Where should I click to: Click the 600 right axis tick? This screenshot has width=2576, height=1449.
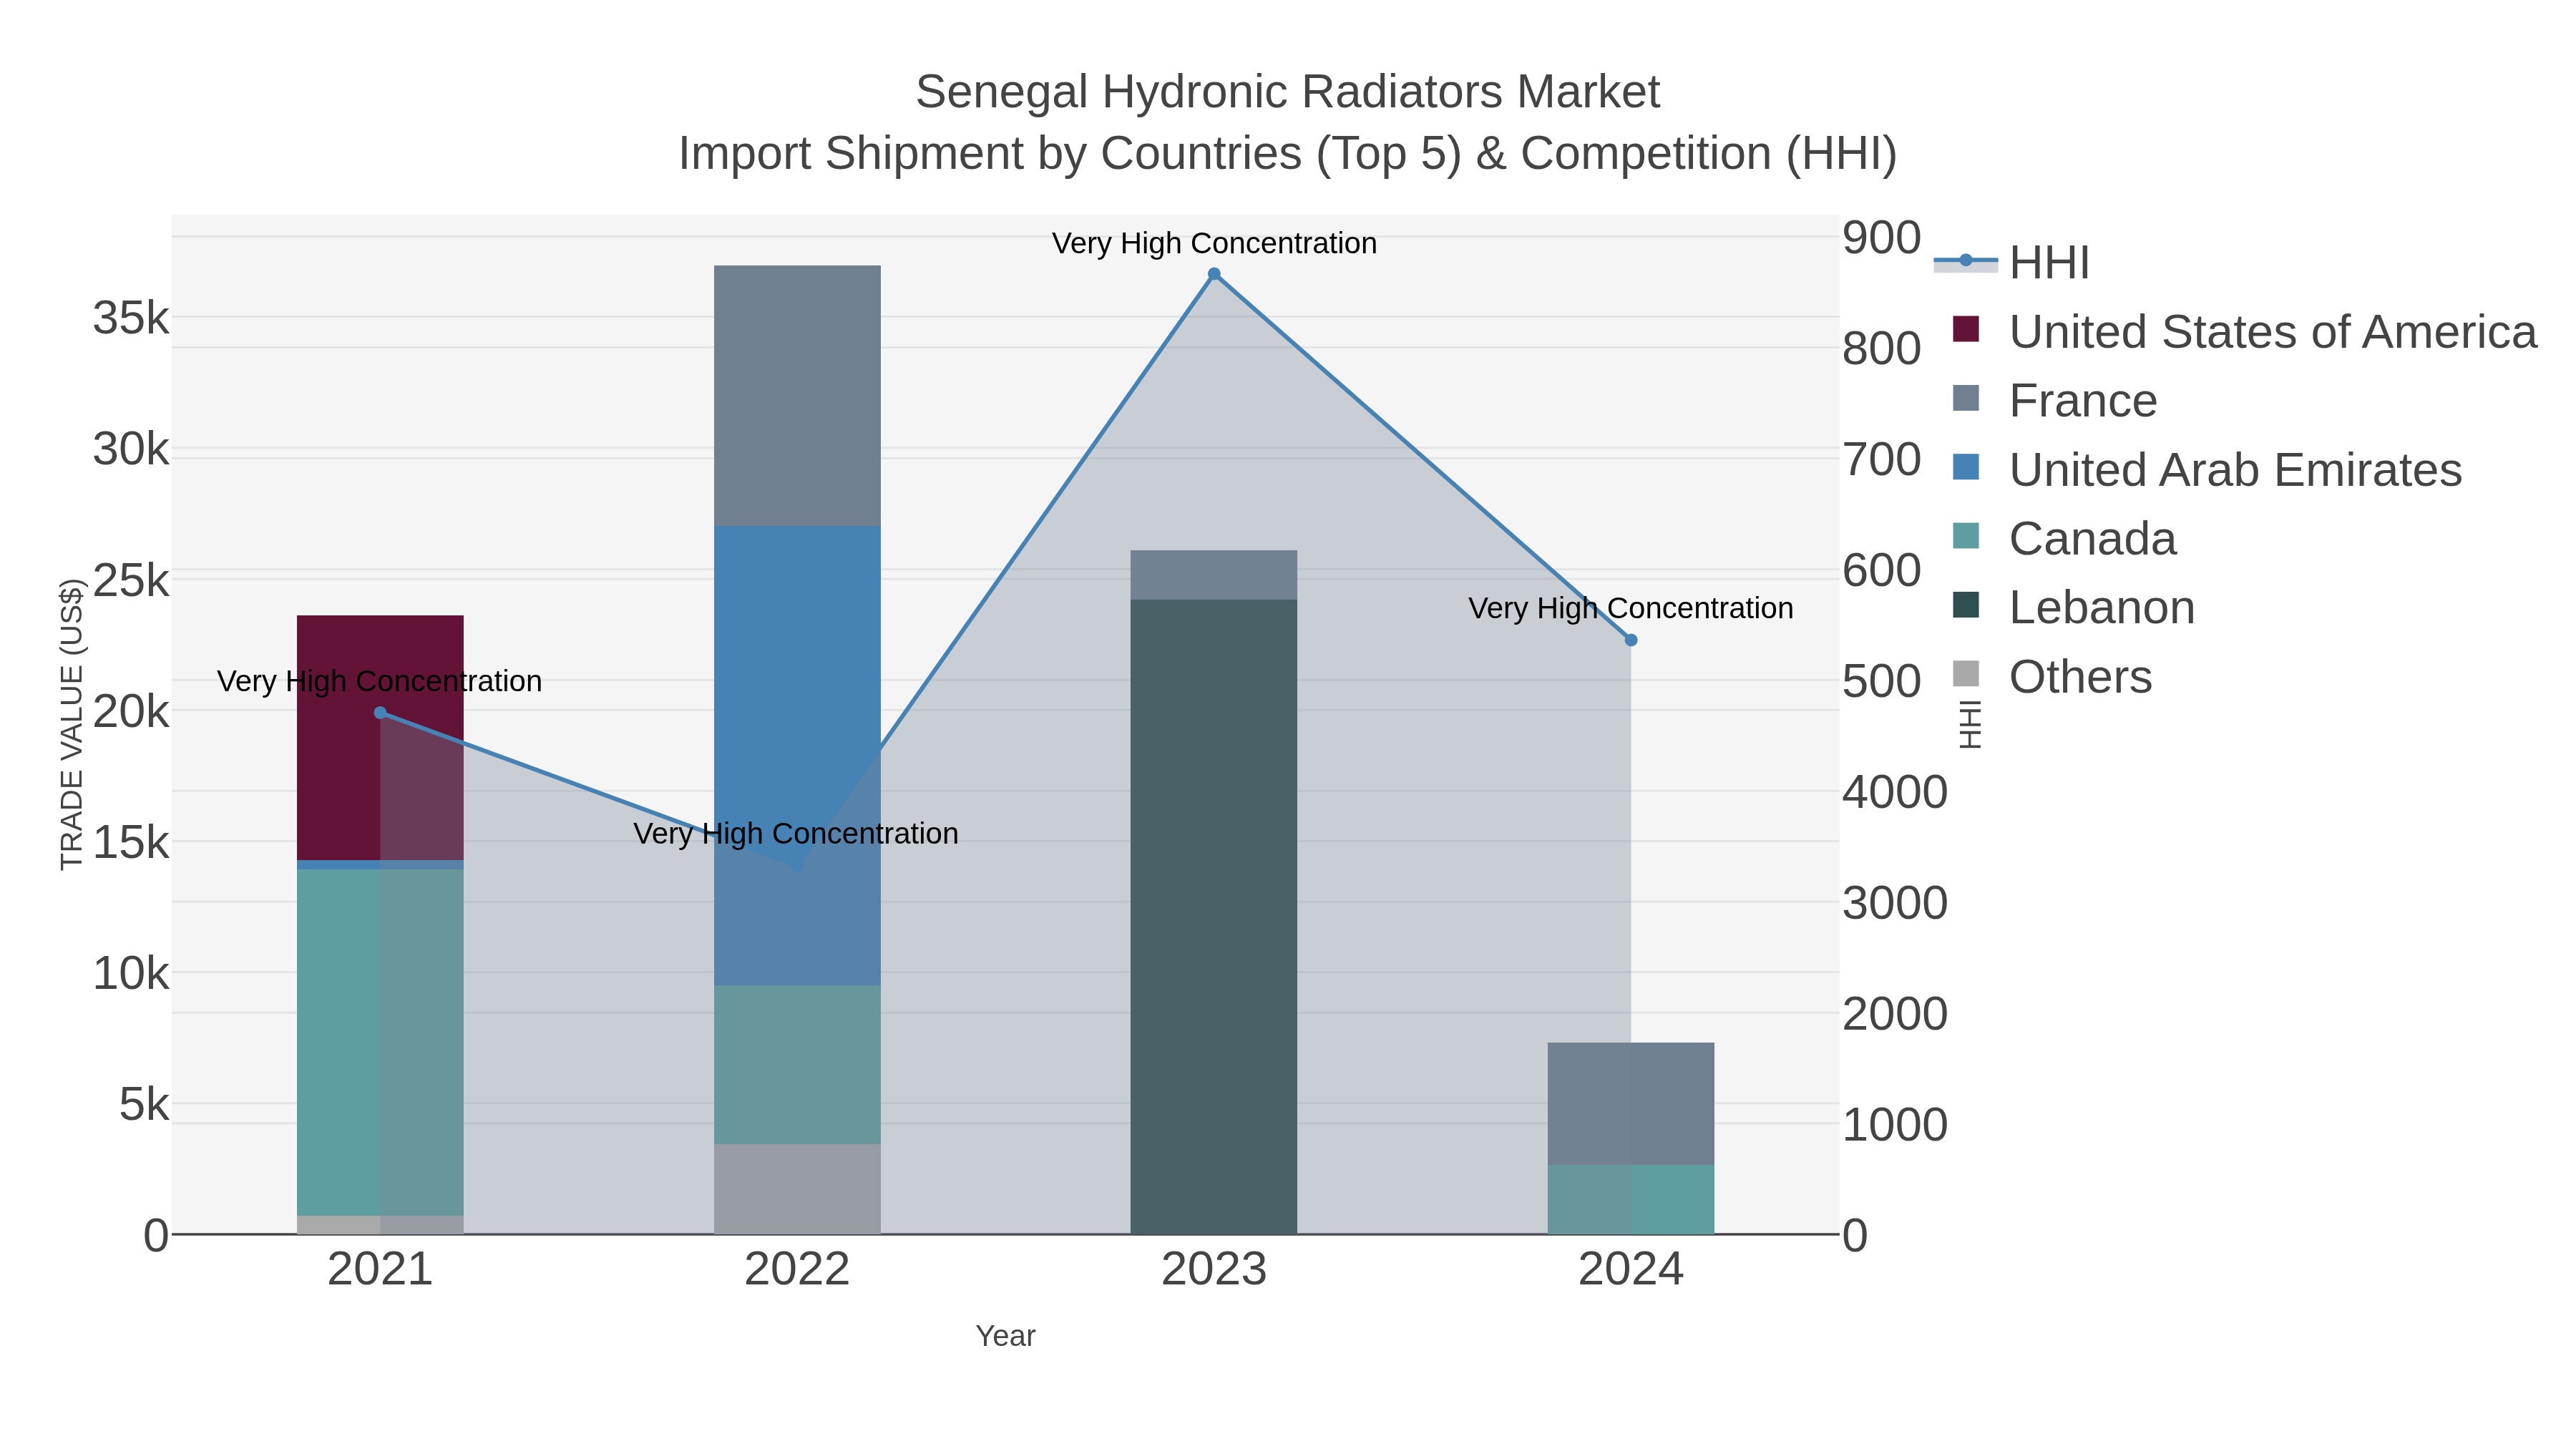[1882, 570]
